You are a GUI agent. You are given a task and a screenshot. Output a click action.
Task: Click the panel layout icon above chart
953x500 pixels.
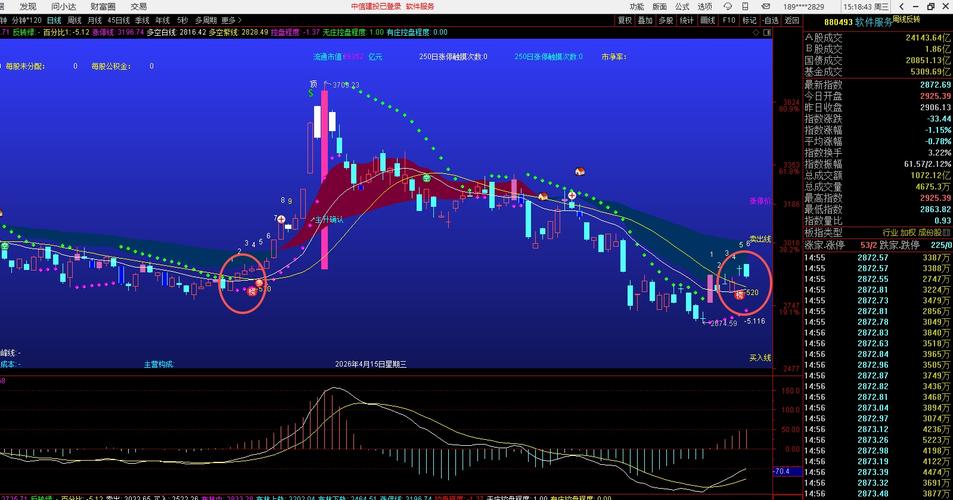(x=768, y=32)
